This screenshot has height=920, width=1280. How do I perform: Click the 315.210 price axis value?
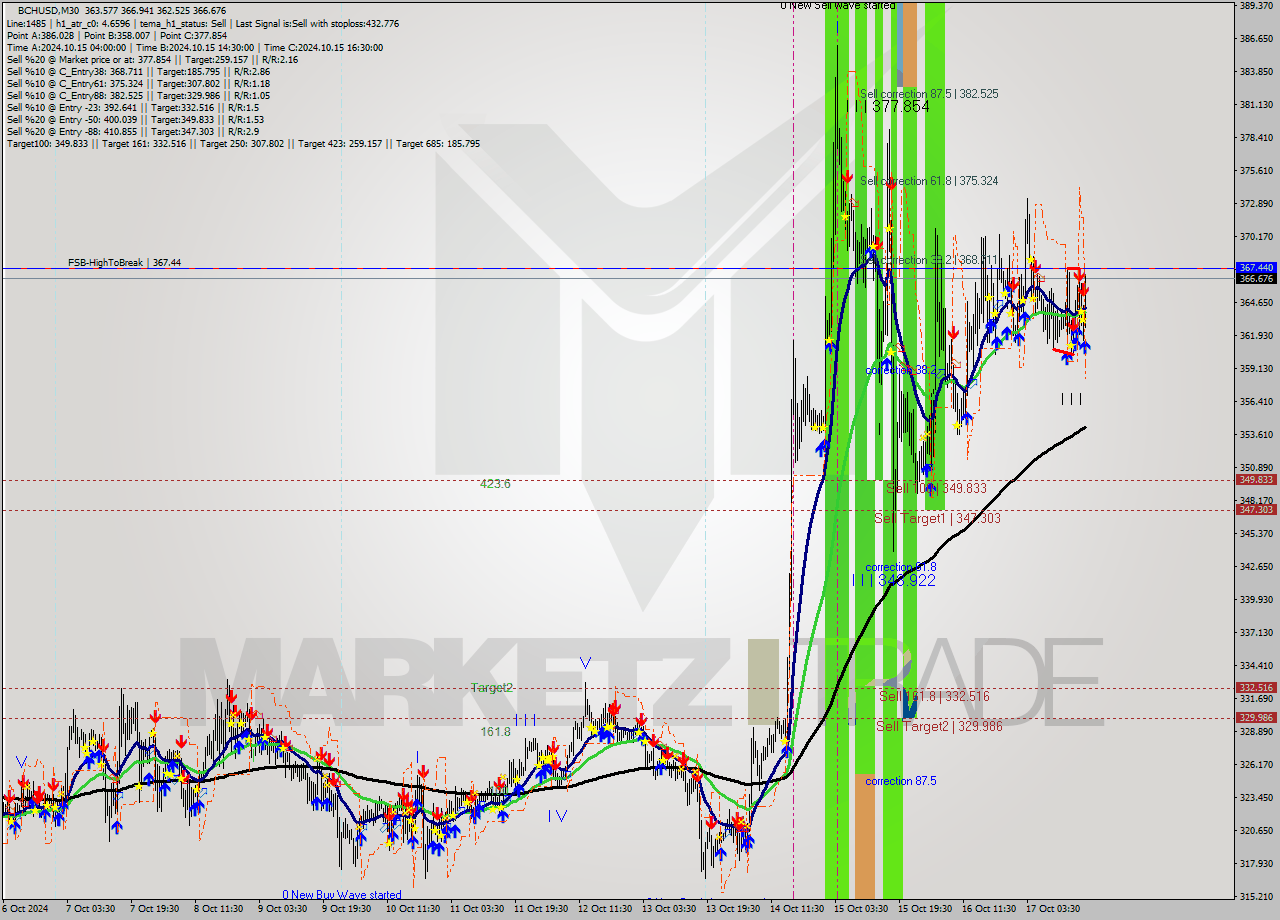[1256, 897]
